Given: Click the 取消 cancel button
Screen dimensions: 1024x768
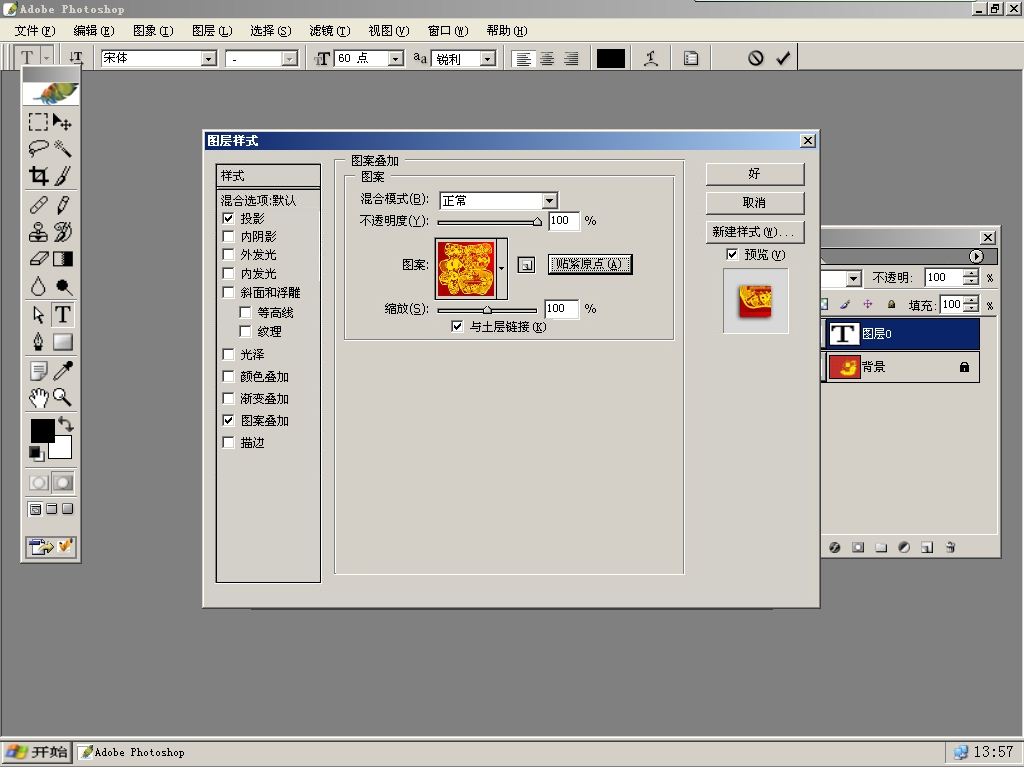Looking at the screenshot, I should coord(755,202).
